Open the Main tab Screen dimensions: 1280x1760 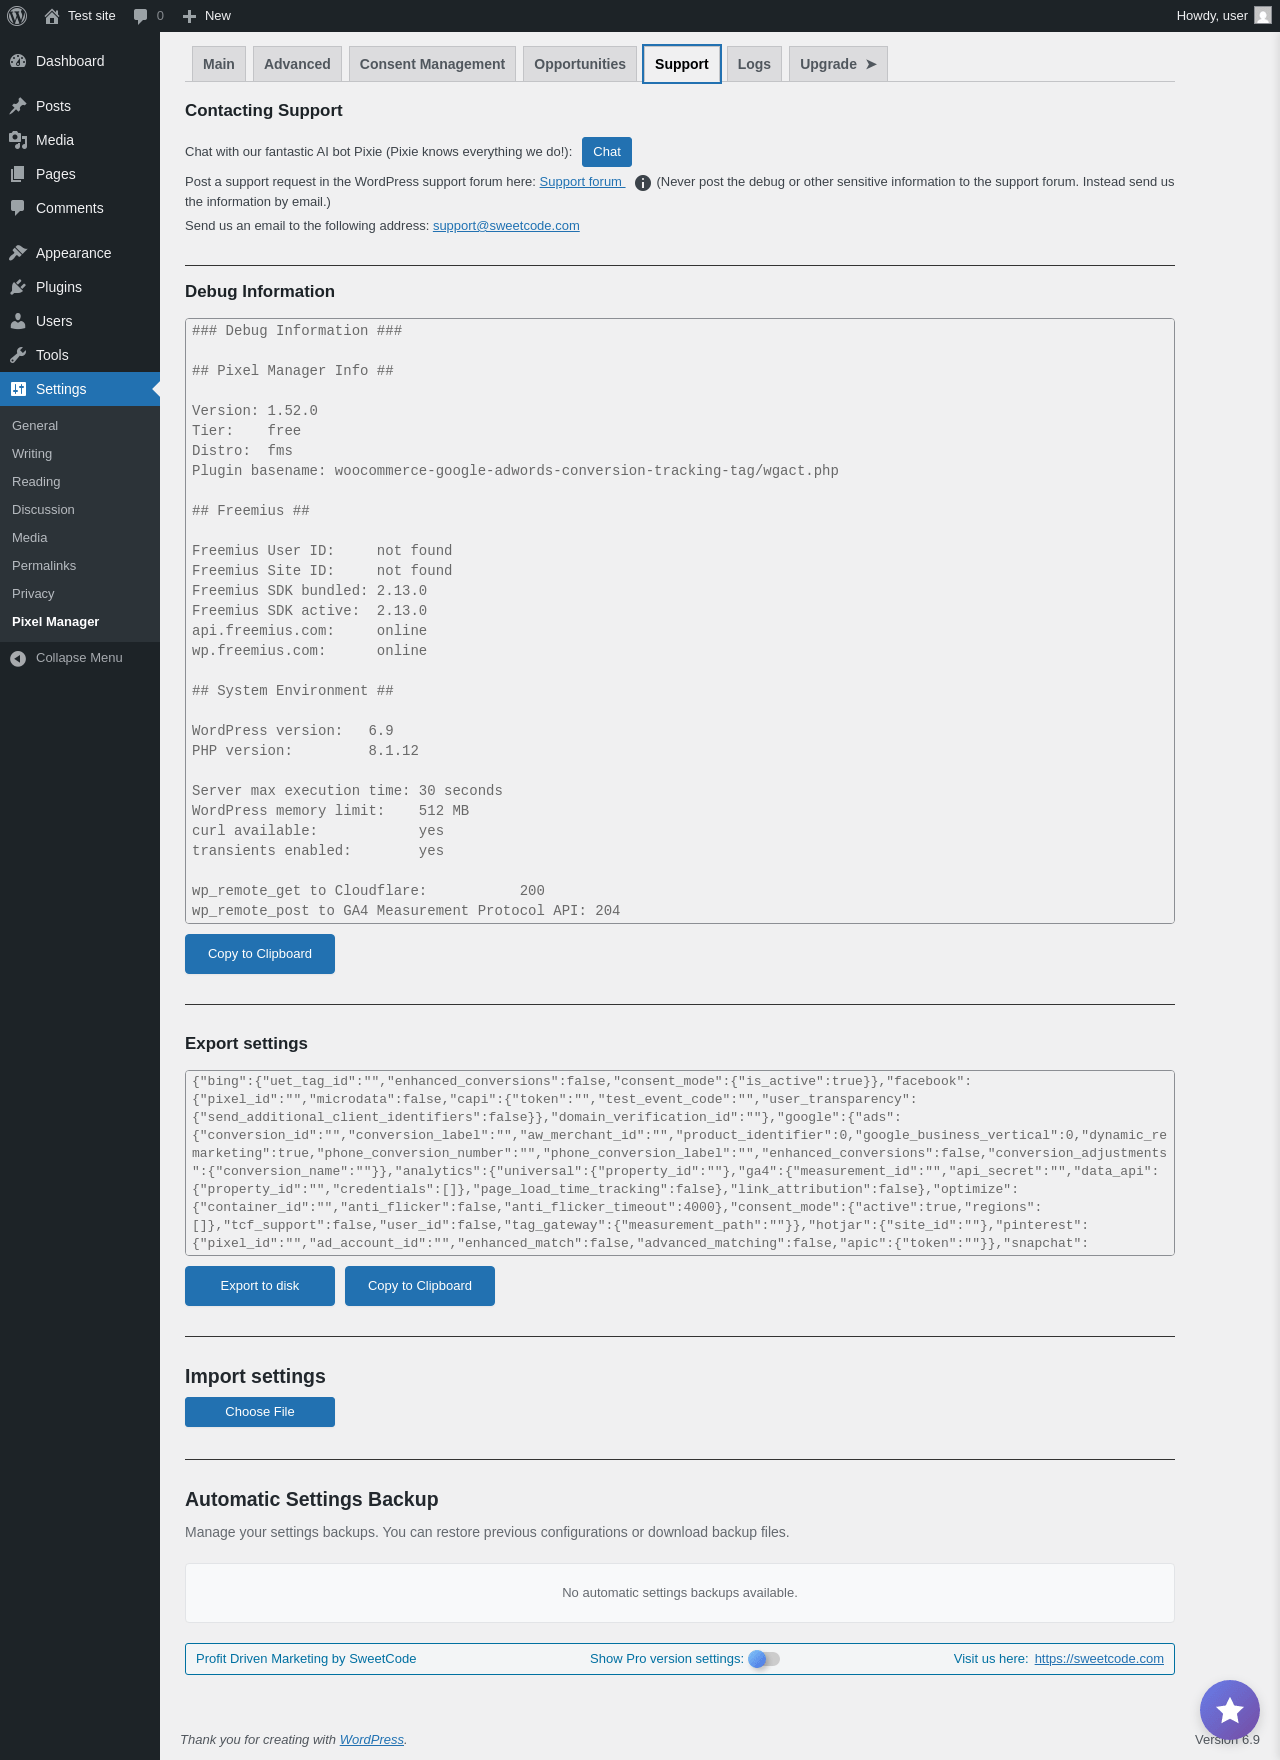pos(219,64)
